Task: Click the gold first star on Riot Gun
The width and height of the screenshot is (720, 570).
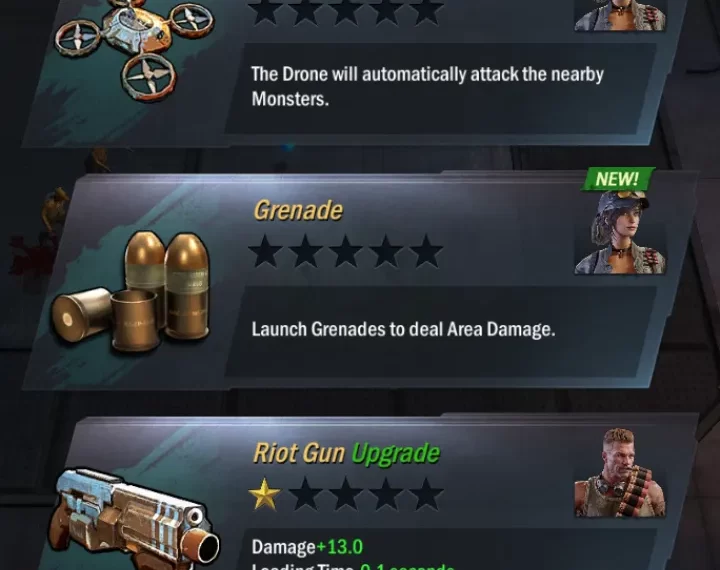Action: click(264, 494)
